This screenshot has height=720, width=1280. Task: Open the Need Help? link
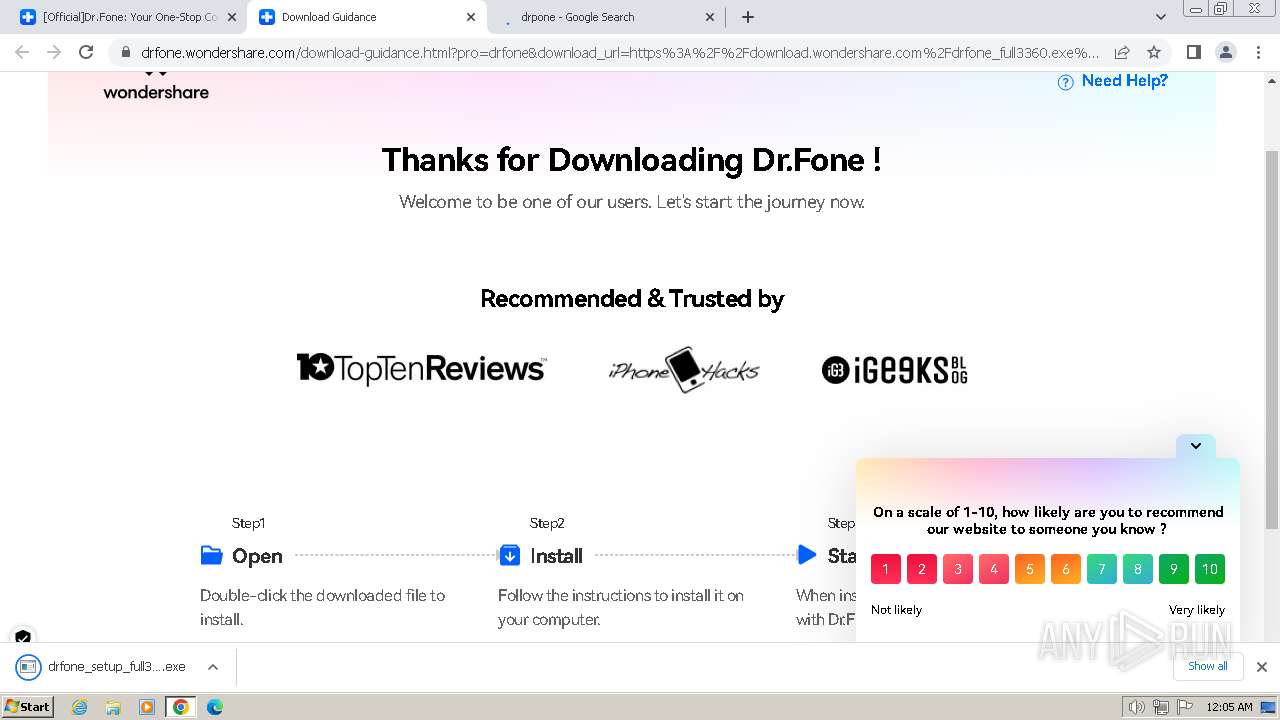(1124, 81)
